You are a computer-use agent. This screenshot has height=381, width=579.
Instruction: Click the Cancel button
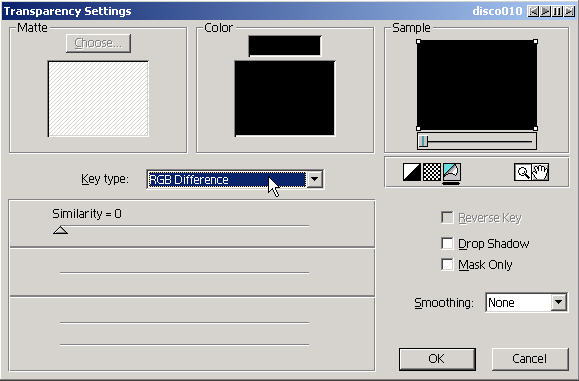pyautogui.click(x=530, y=359)
